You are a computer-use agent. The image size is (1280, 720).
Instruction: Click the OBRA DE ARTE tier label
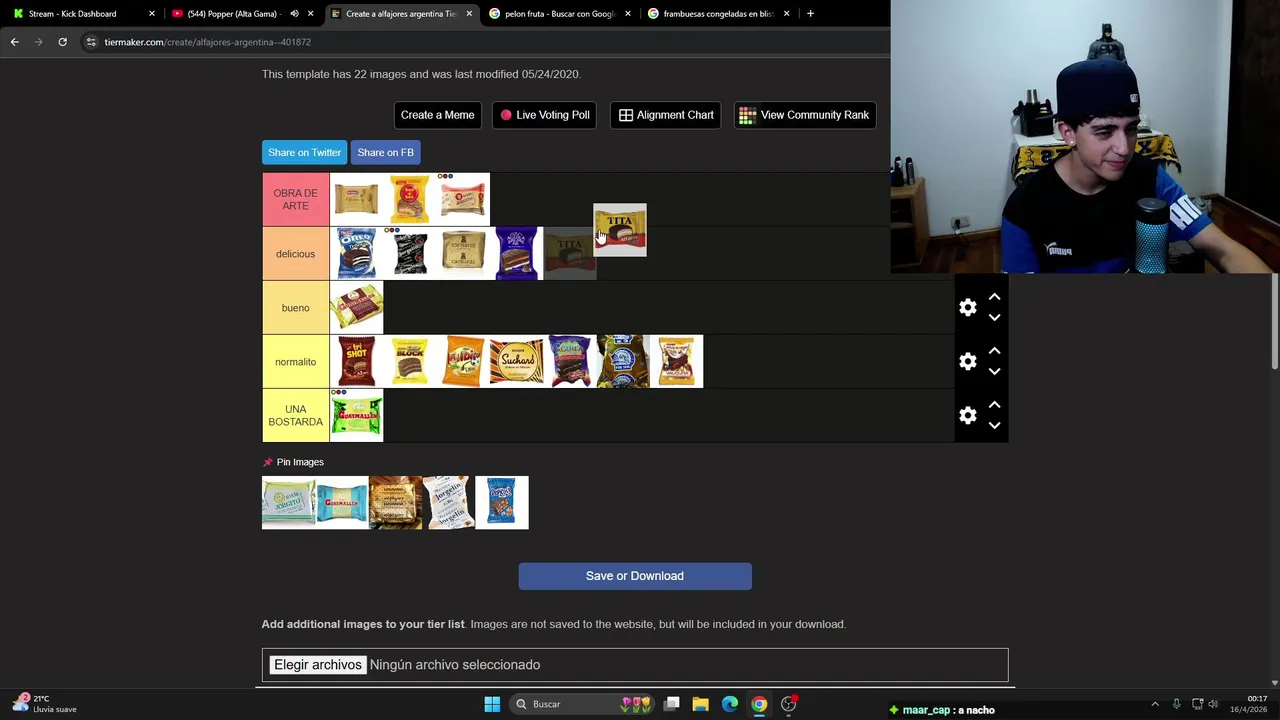[295, 200]
